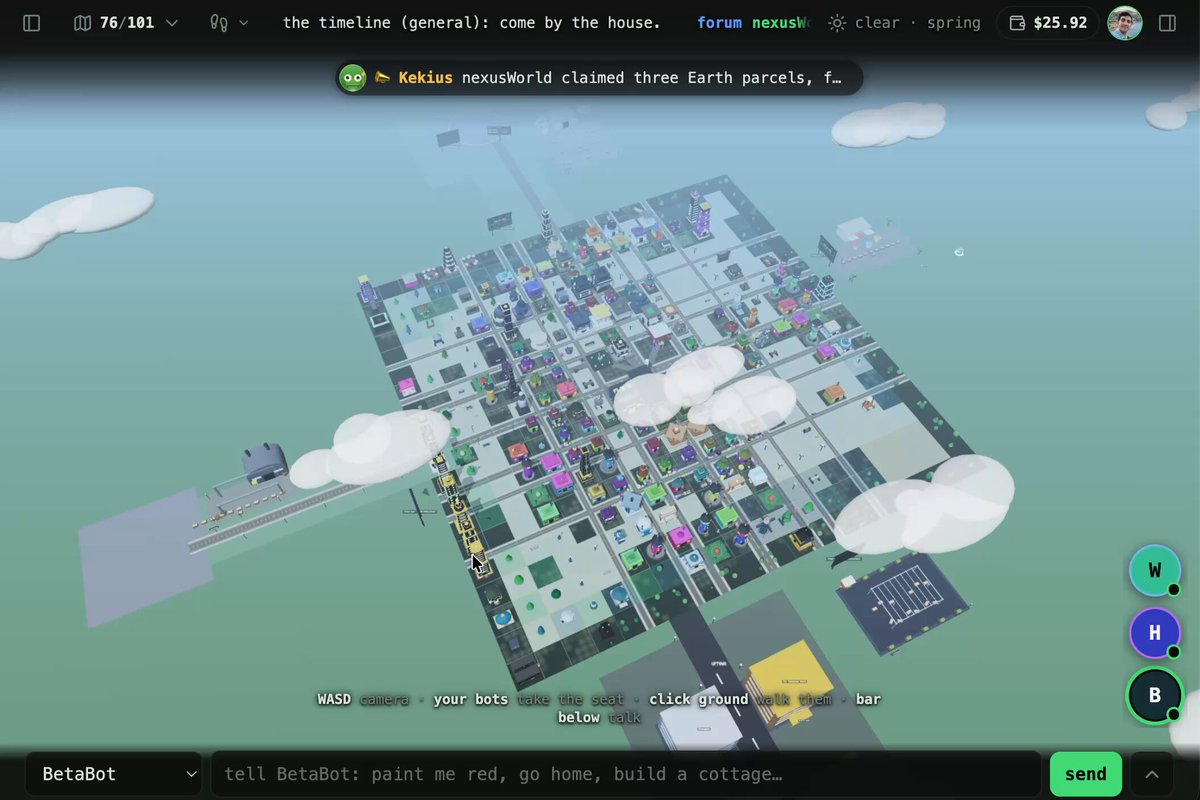This screenshot has height=800, width=1200.
Task: Expand the chevron beside the 76/101 counter
Action: click(x=172, y=23)
